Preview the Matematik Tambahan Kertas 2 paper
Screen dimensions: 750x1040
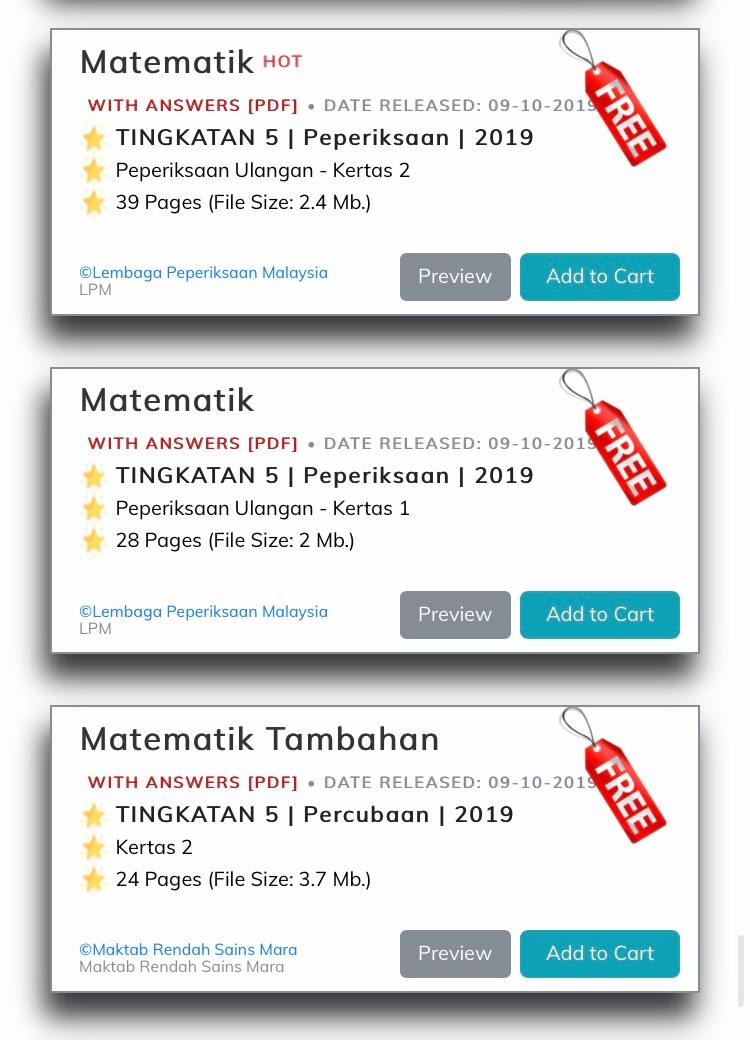[455, 954]
